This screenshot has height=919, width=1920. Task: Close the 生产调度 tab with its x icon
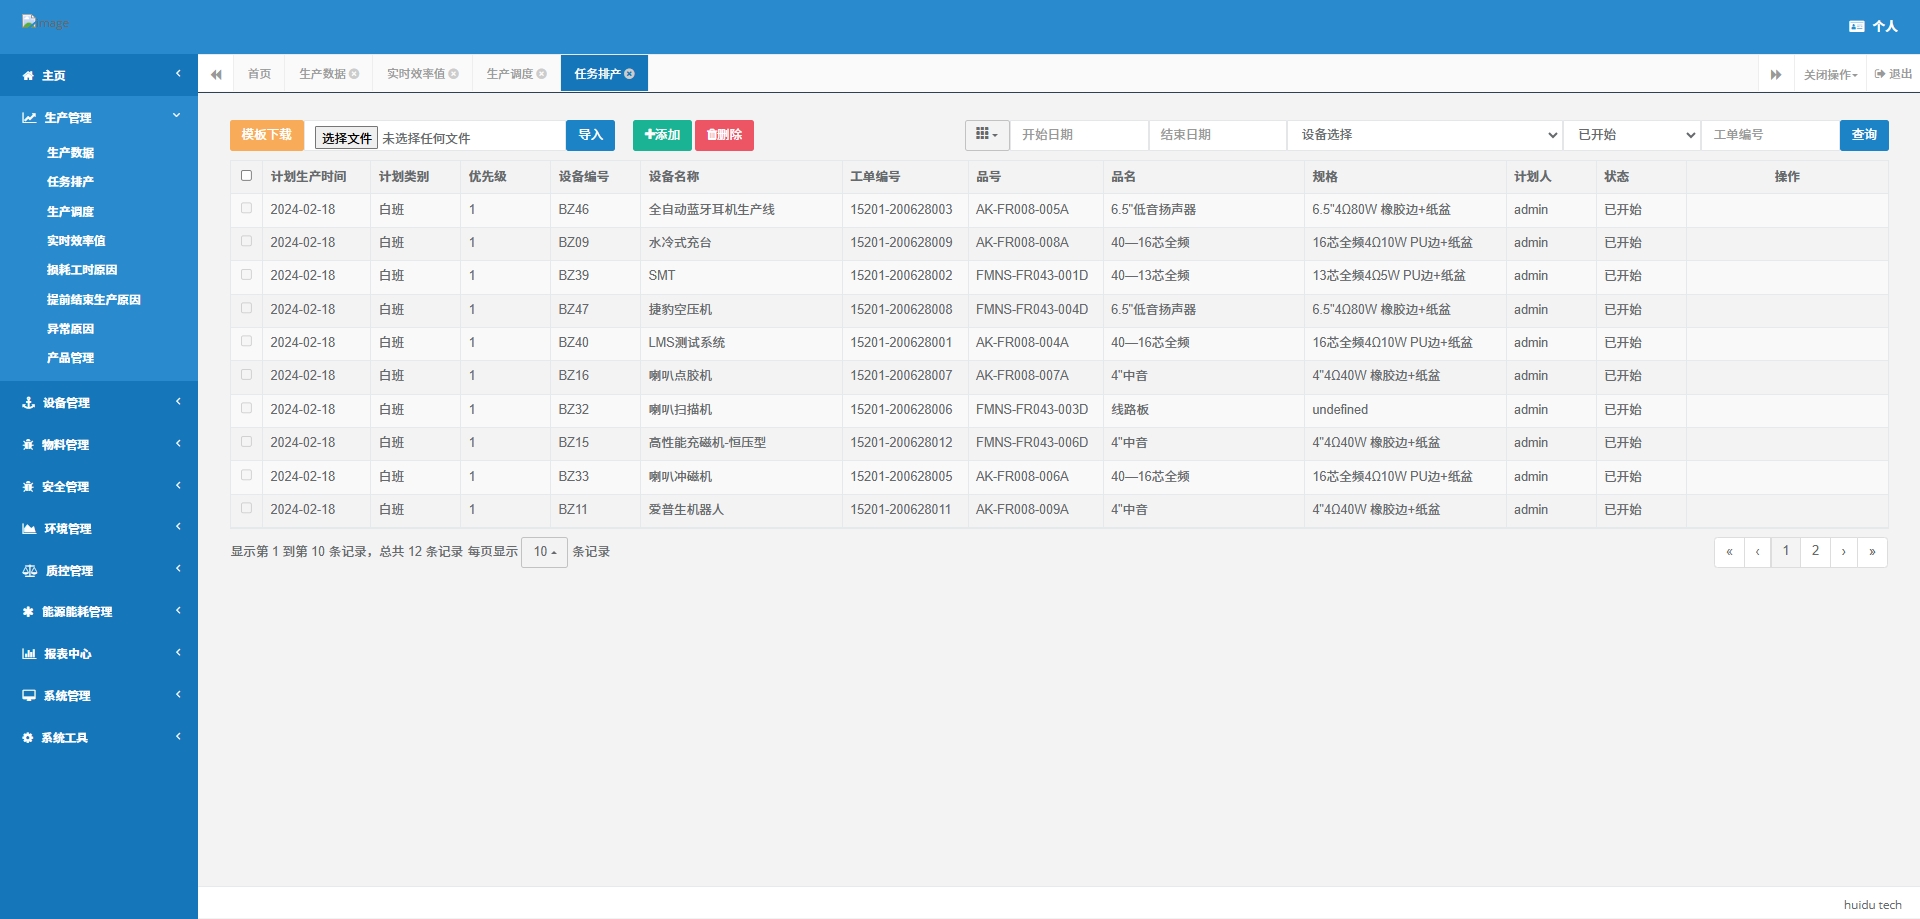pyautogui.click(x=542, y=74)
